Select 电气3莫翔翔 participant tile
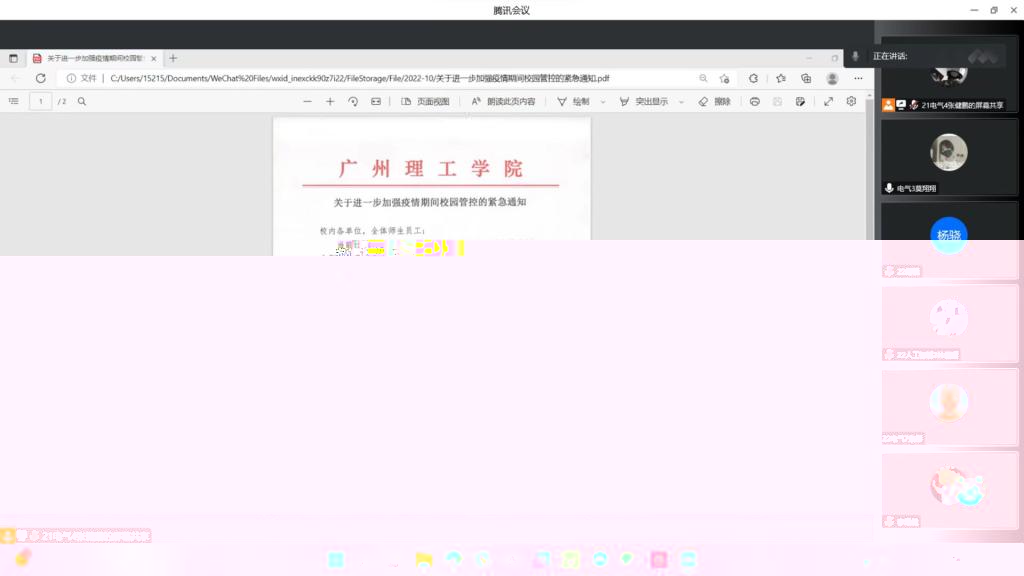 point(949,157)
